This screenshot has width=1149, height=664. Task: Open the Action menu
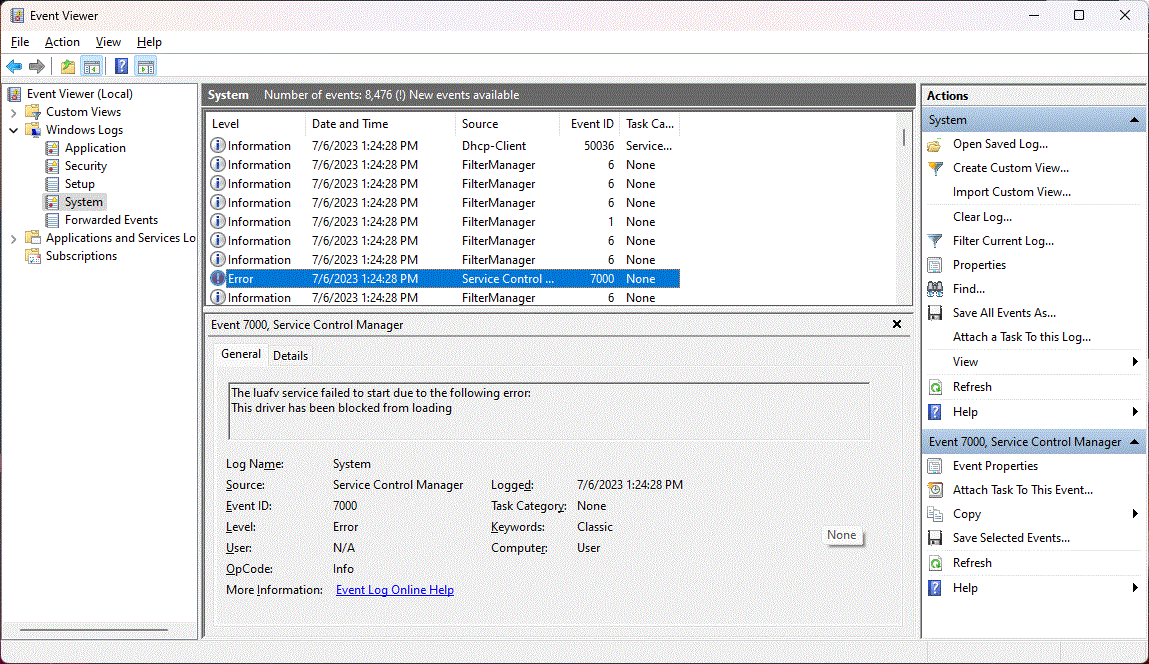(62, 42)
